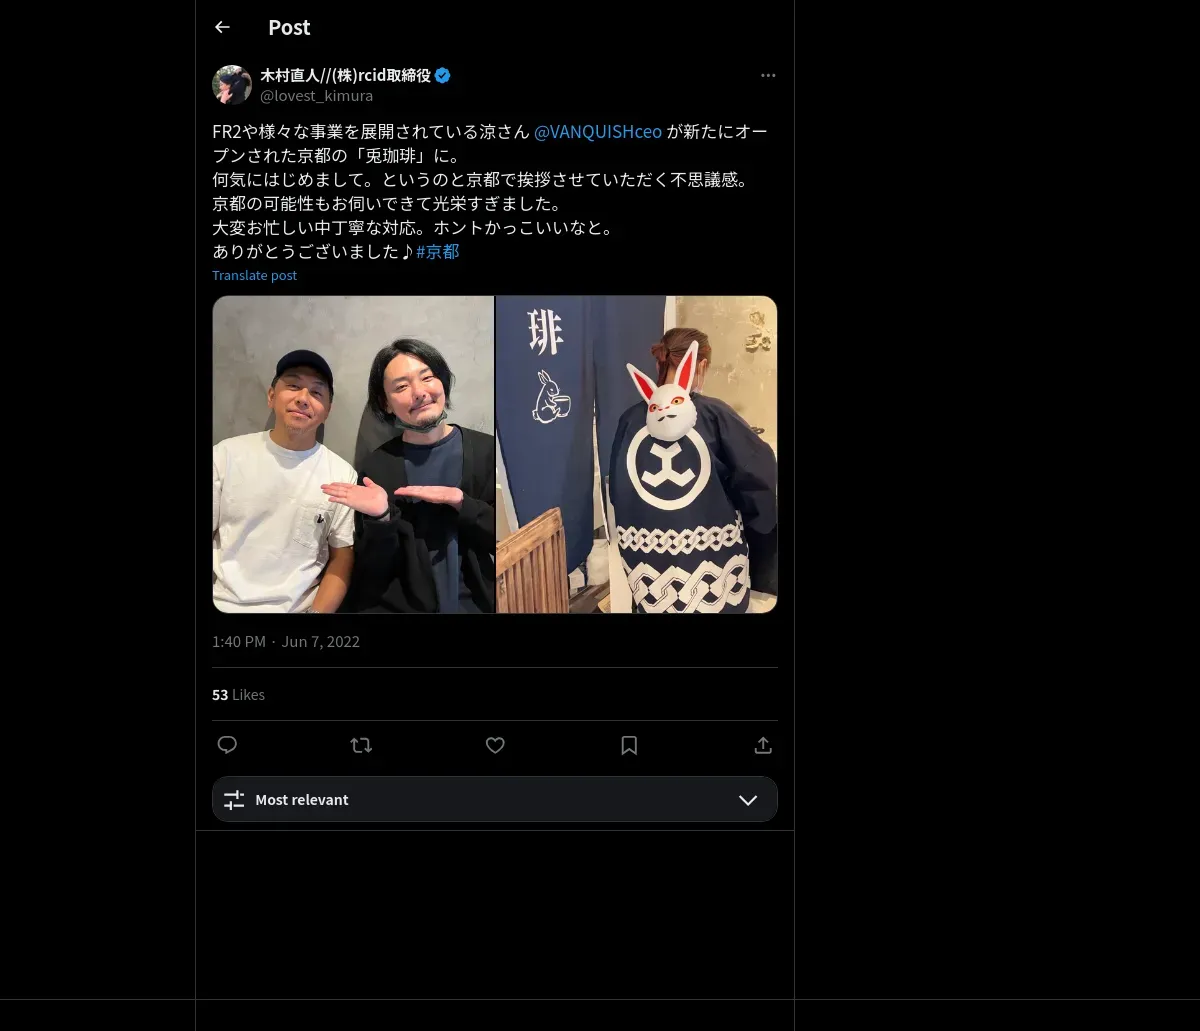Share the post via upload icon
The height and width of the screenshot is (1031, 1200).
(763, 745)
